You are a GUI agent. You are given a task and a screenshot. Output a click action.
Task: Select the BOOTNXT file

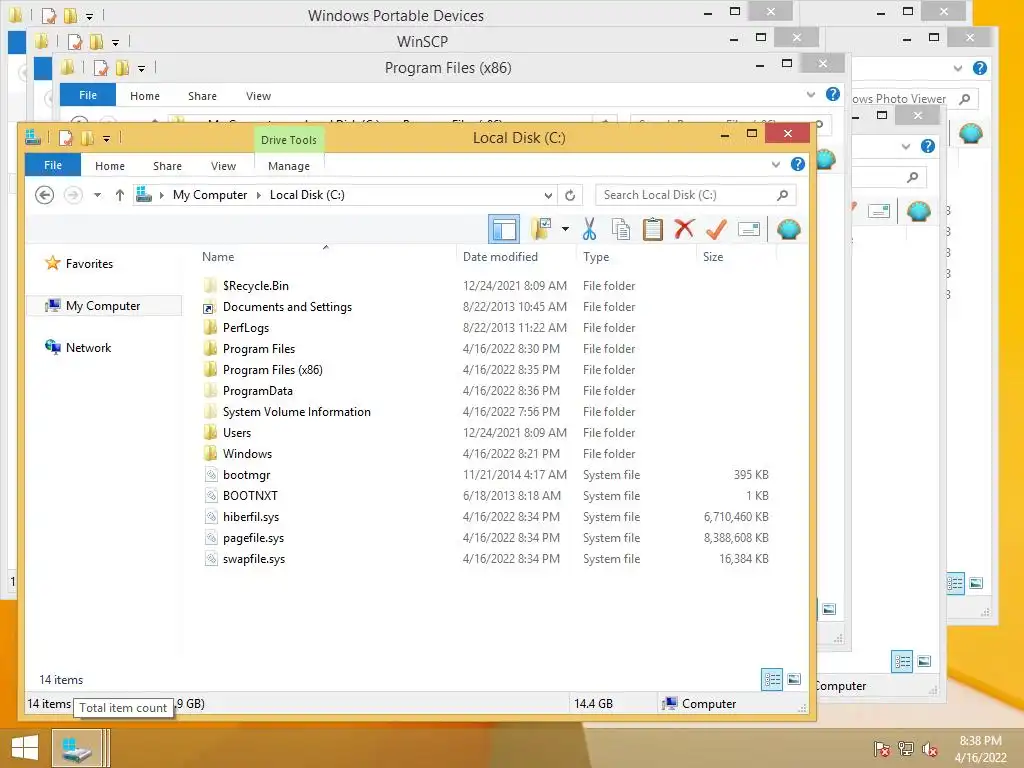(x=250, y=496)
